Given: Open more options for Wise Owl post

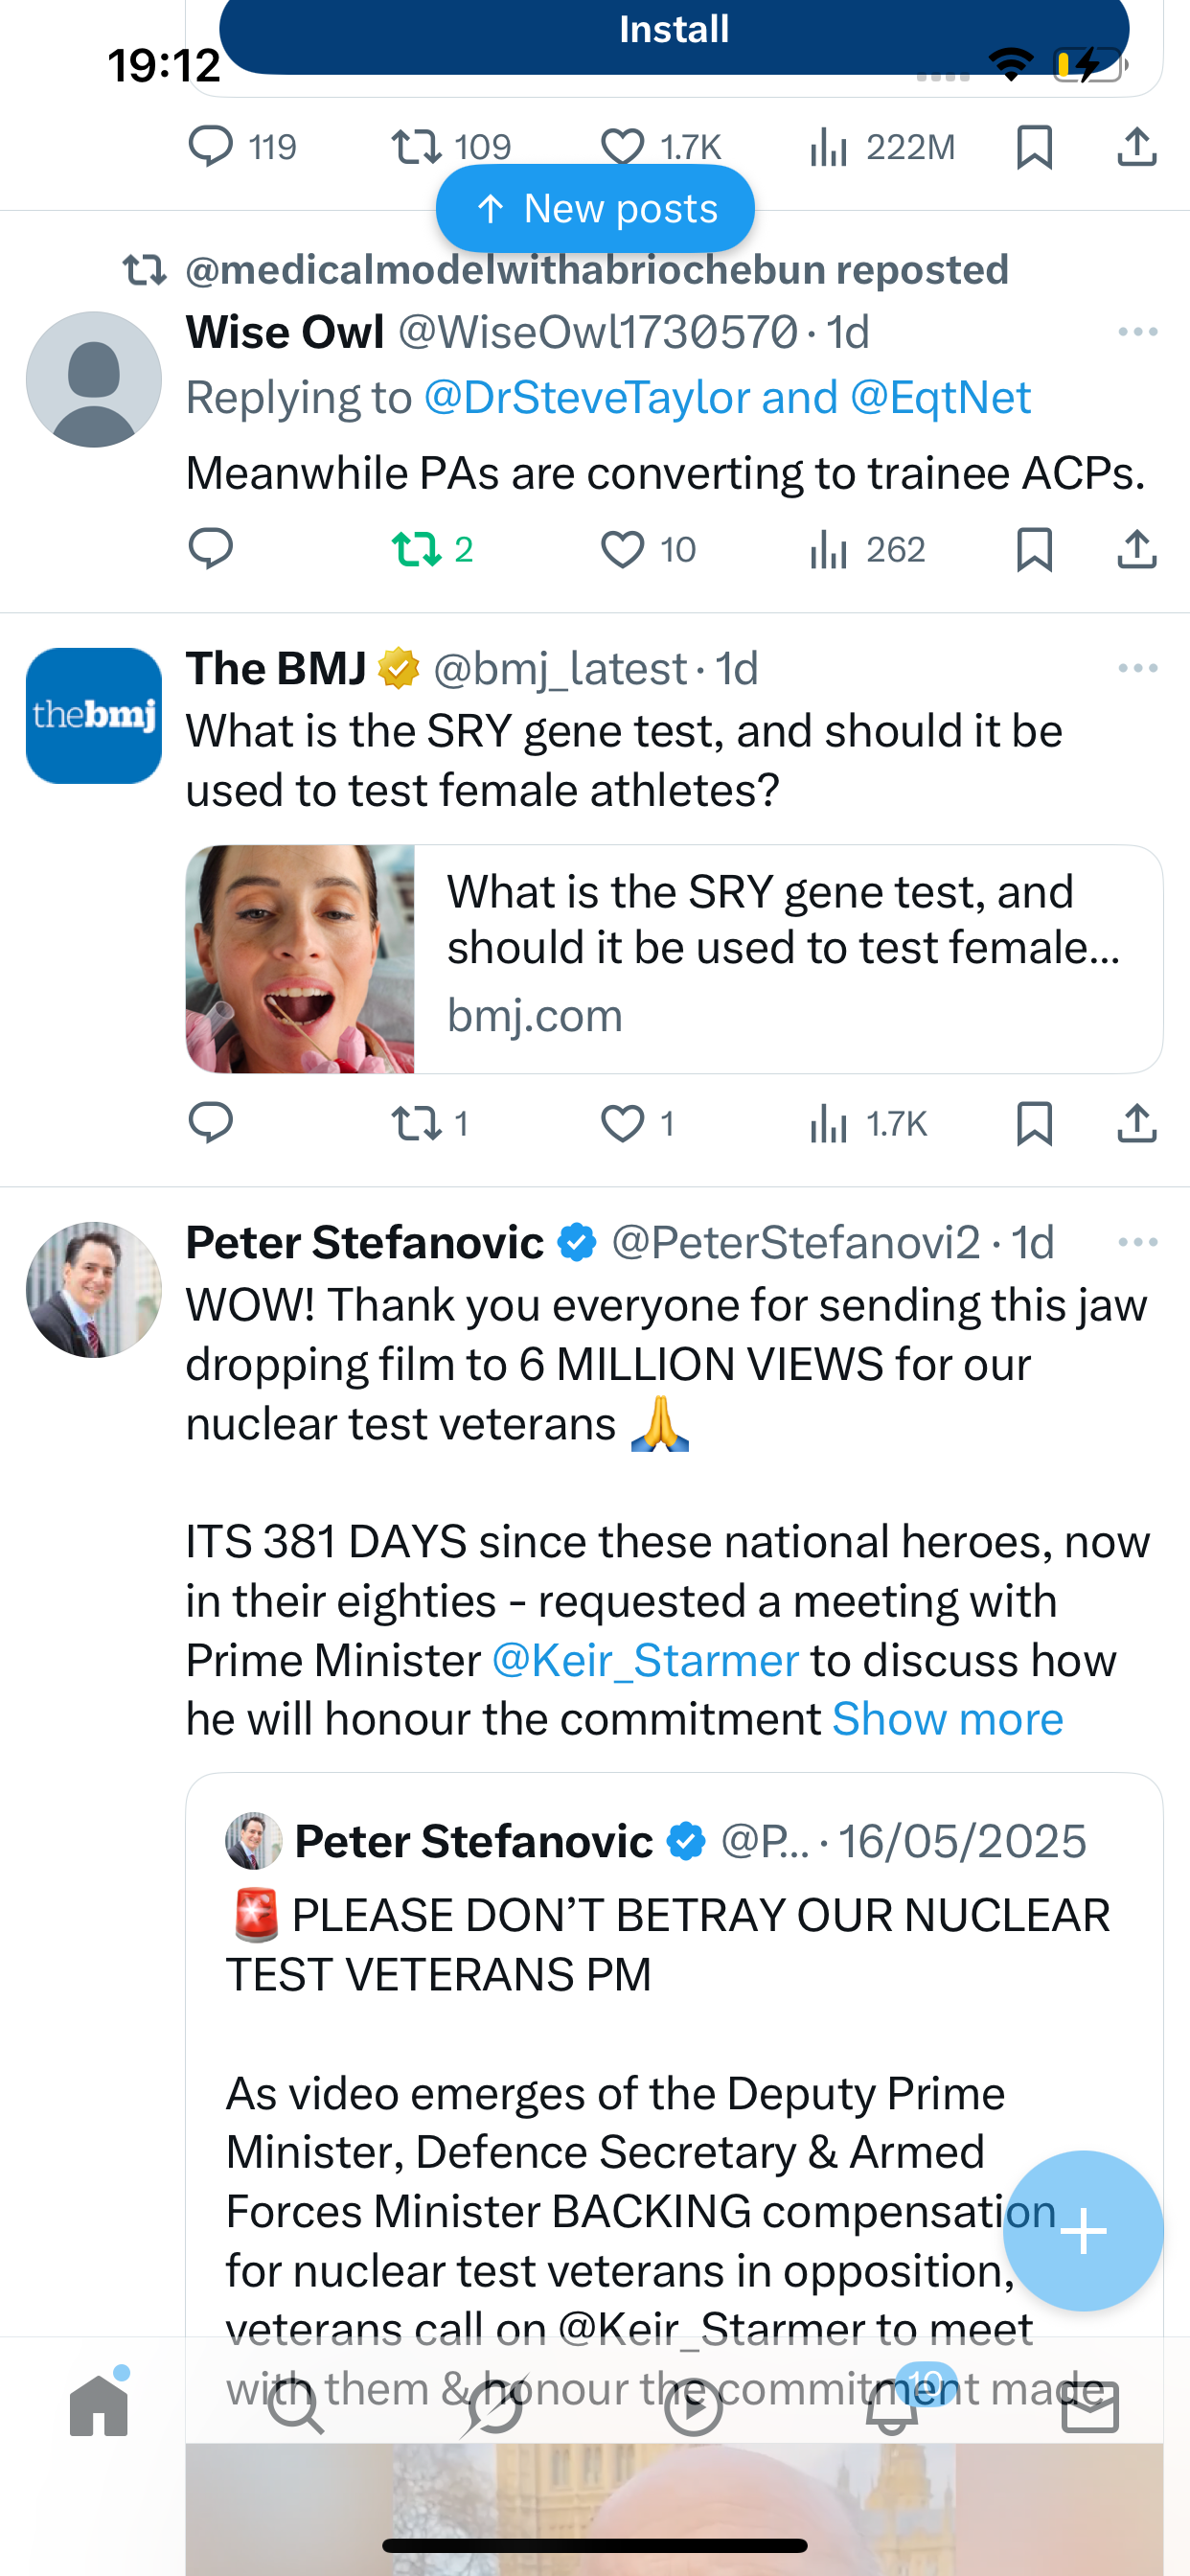Looking at the screenshot, I should point(1137,332).
